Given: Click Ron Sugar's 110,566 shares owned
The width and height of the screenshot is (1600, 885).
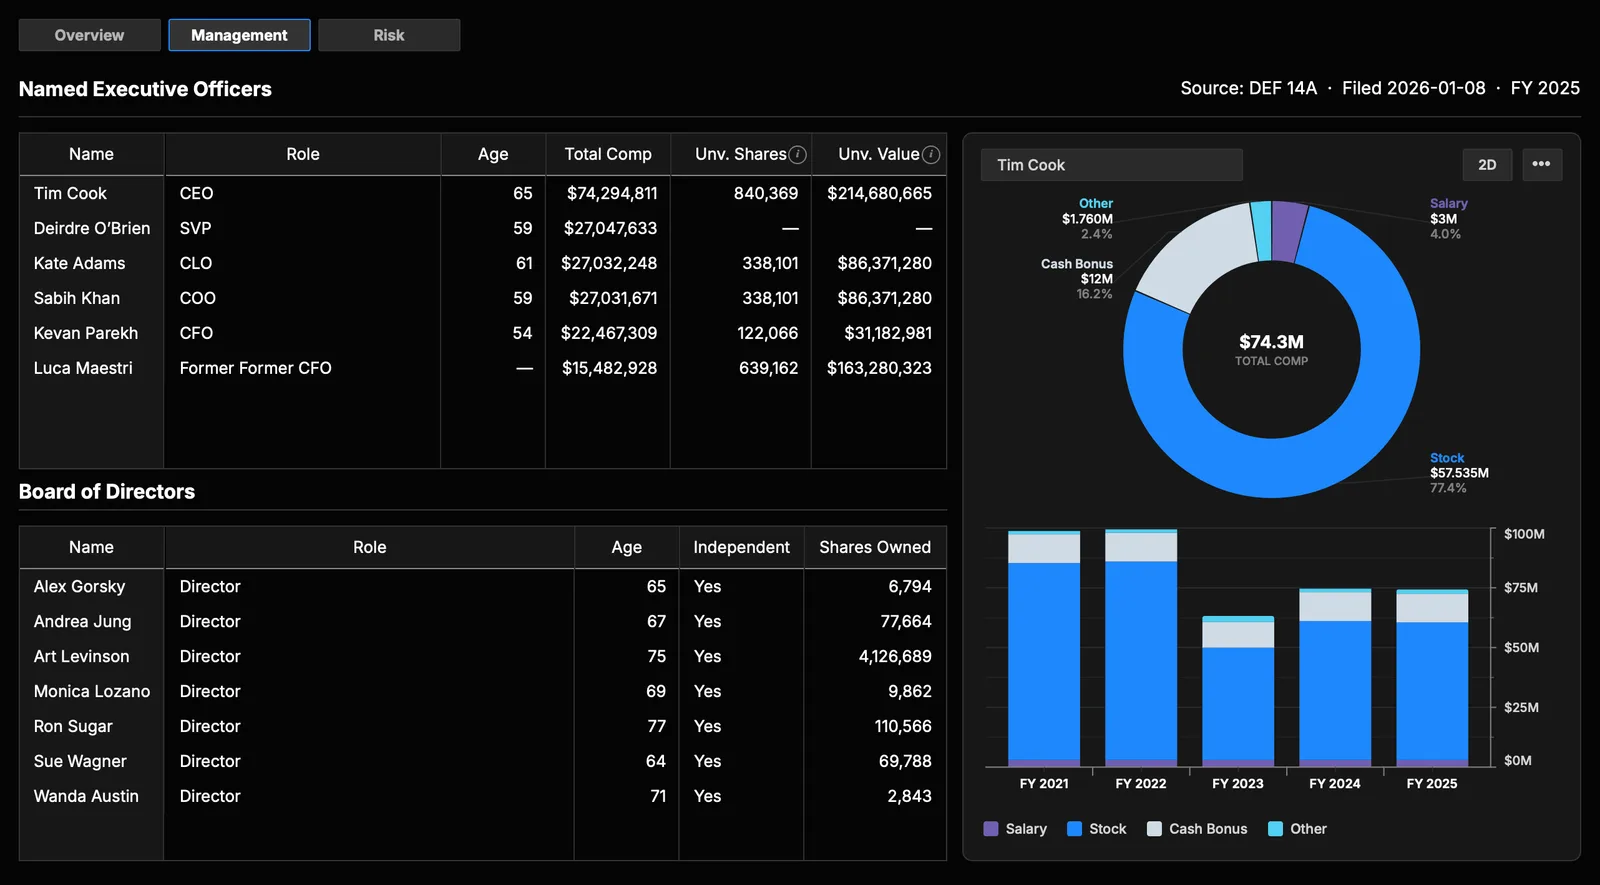Looking at the screenshot, I should pyautogui.click(x=903, y=726).
